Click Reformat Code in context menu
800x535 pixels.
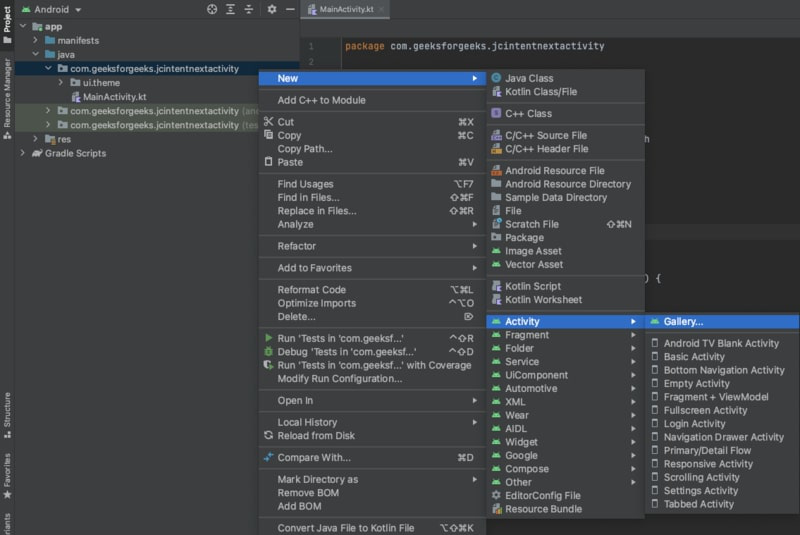point(311,290)
